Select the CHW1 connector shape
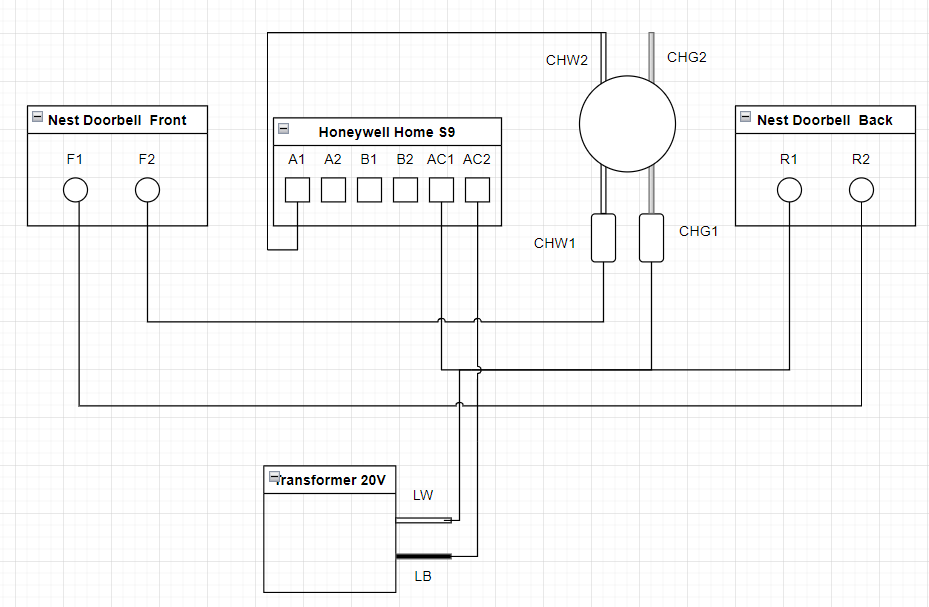The image size is (929, 607). [603, 238]
